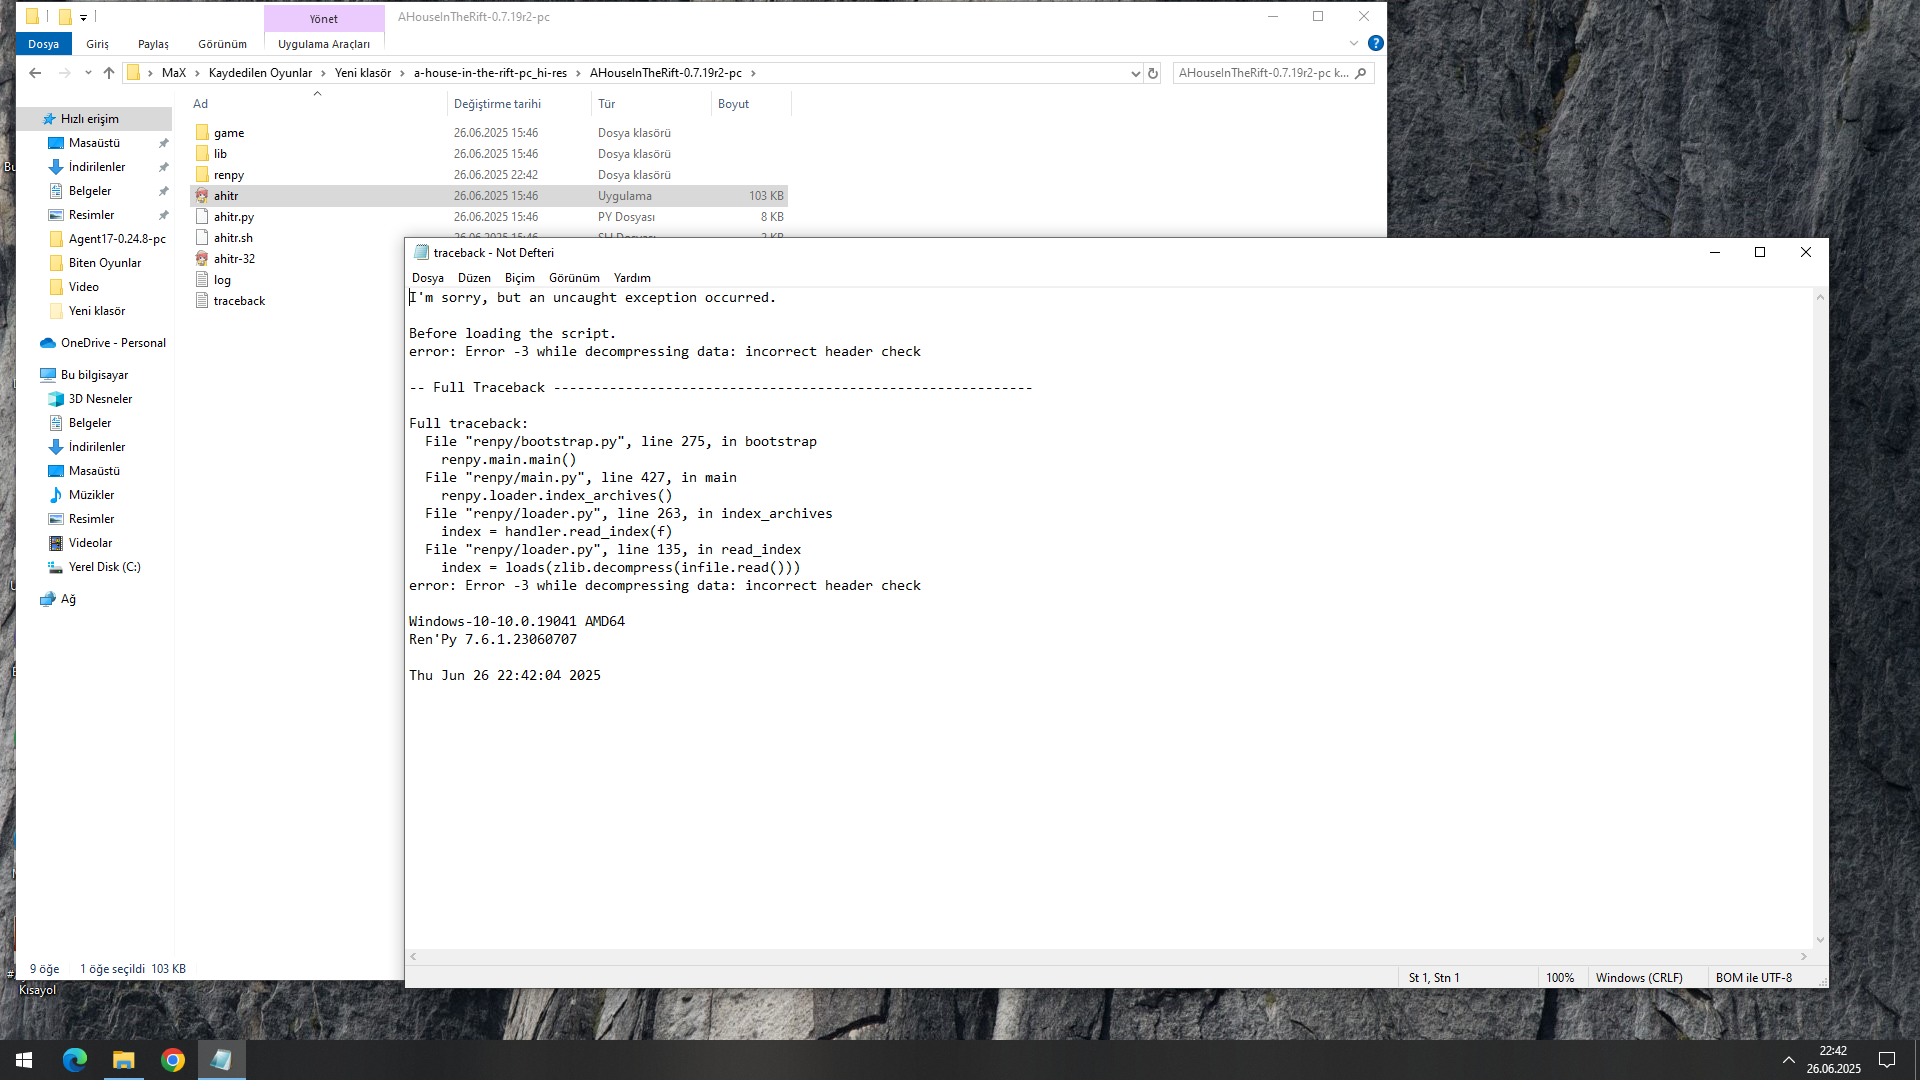Open Notepad Biçim menu
Screen dimensions: 1920x1080
pyautogui.click(x=519, y=278)
